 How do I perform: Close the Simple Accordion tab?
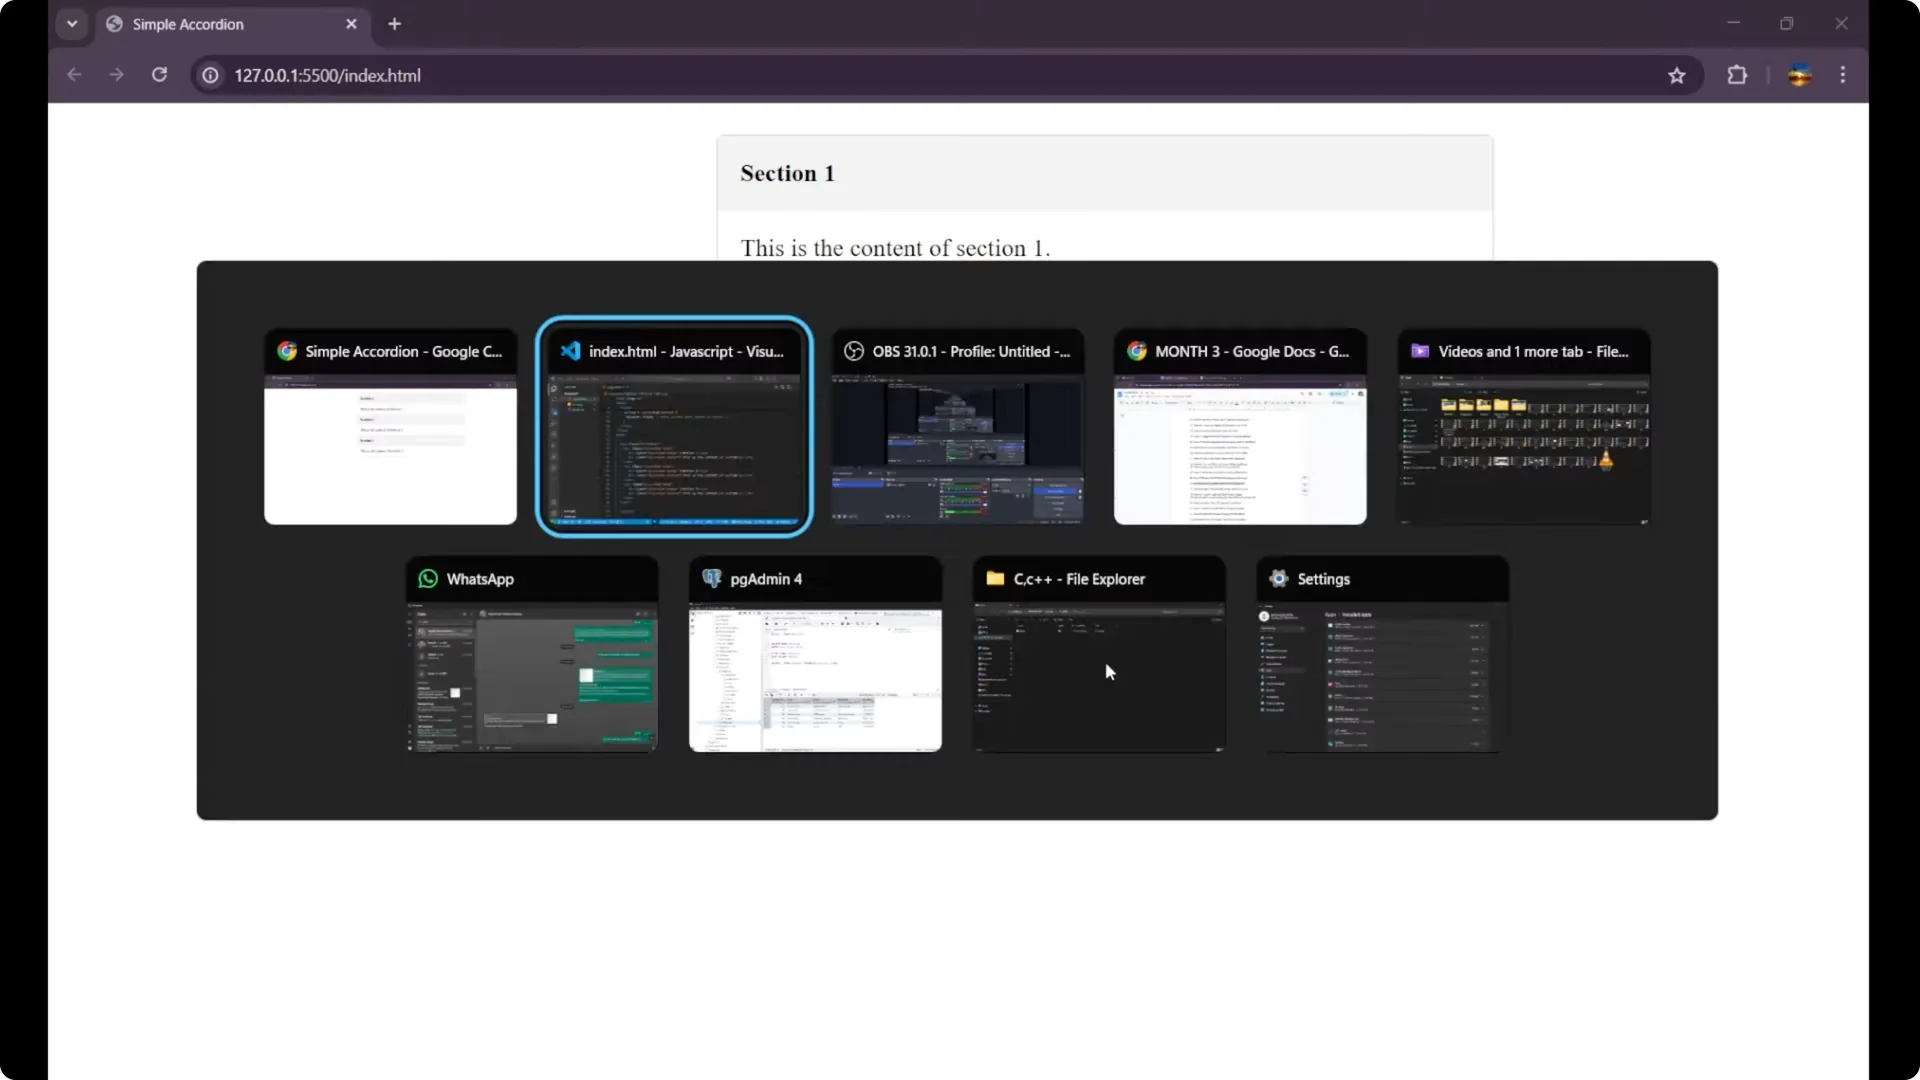coord(352,23)
